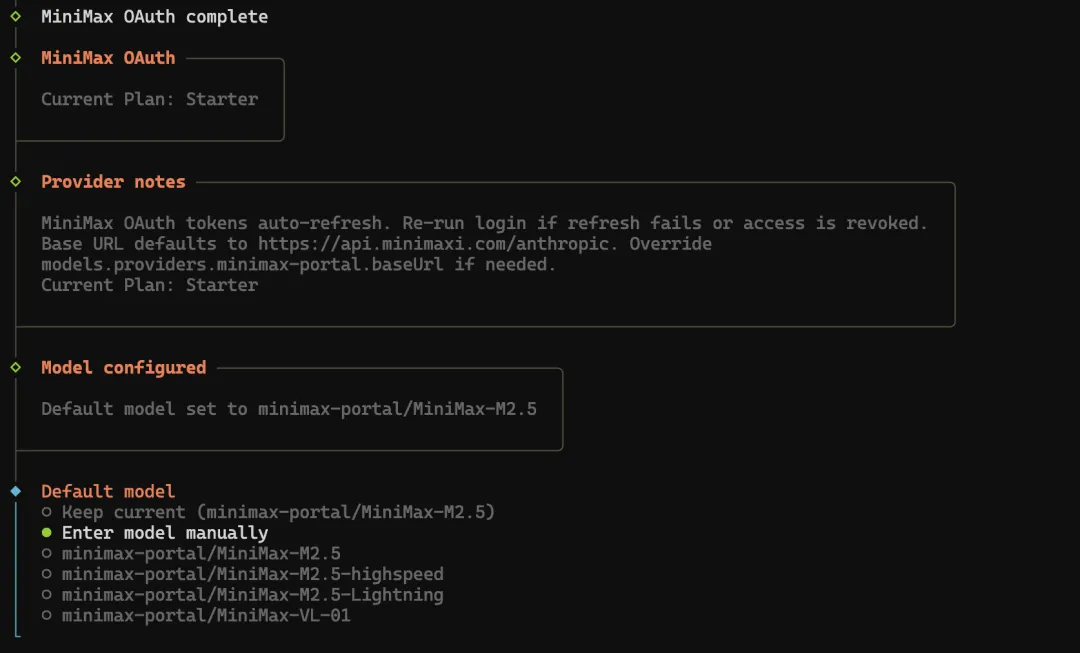Click diamond marker beside "MiniMax OAuth complete"
Screen dimensions: 1080x653
click(15, 16)
